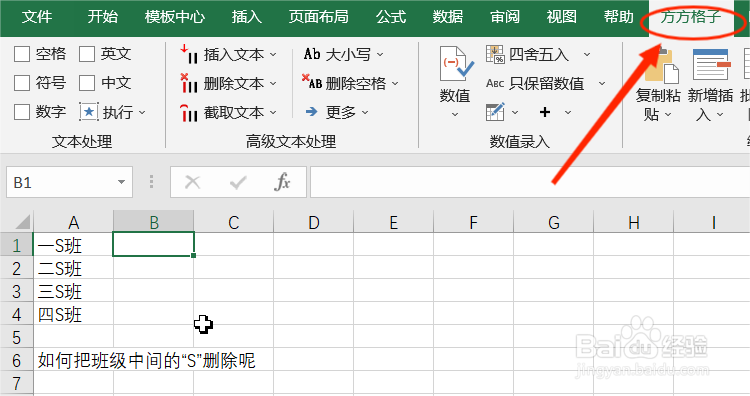The height and width of the screenshot is (396, 750).
Task: Open the 方方格子 tab
Action: pyautogui.click(x=690, y=17)
